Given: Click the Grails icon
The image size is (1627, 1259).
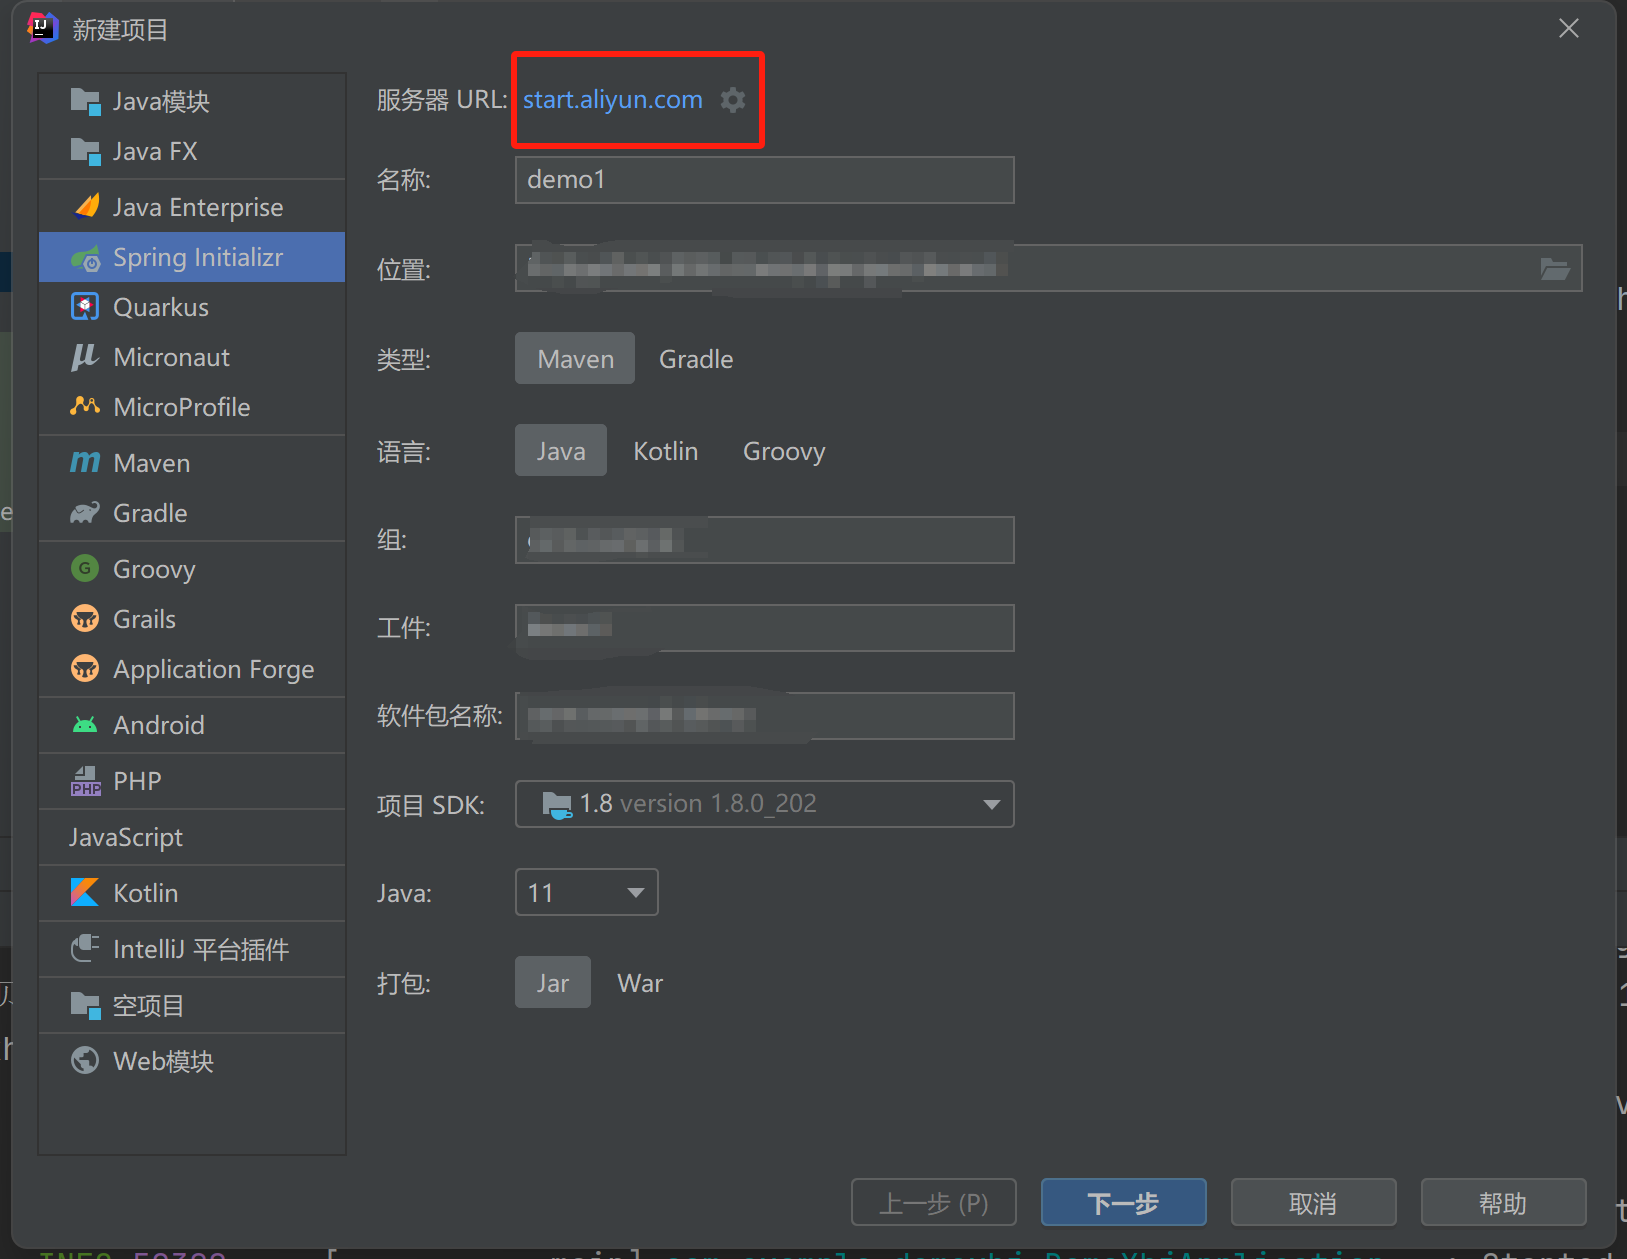Looking at the screenshot, I should coord(86,619).
